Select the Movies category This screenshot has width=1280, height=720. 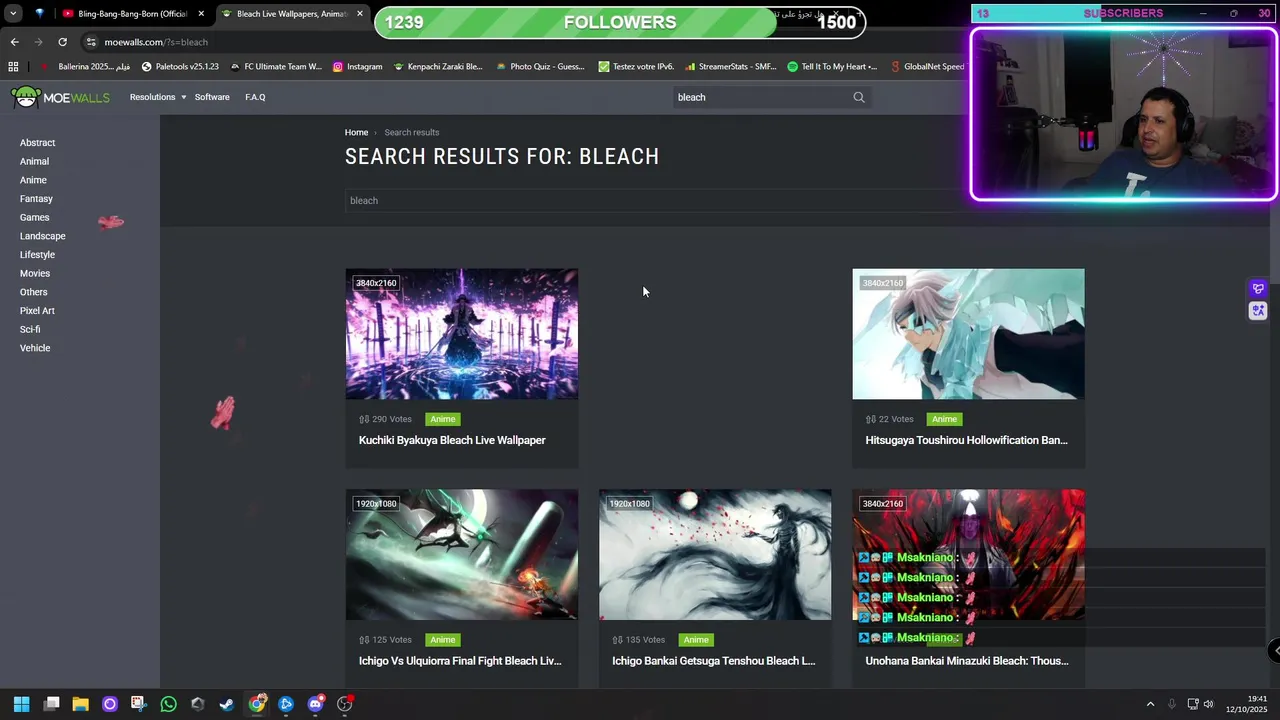click(35, 273)
